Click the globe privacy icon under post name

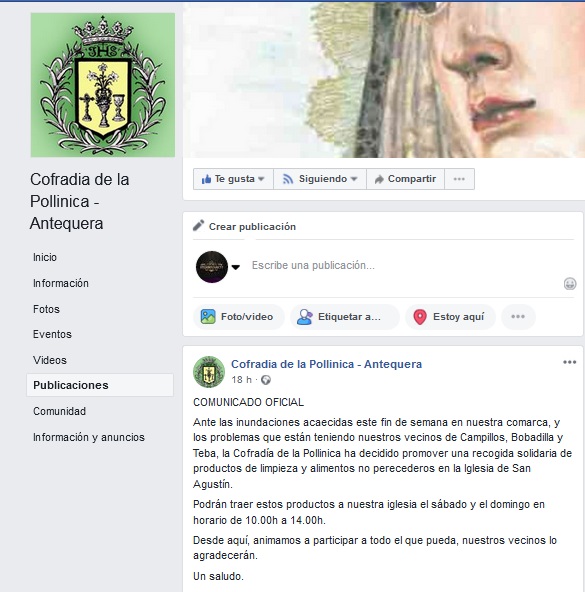pyautogui.click(x=266, y=380)
